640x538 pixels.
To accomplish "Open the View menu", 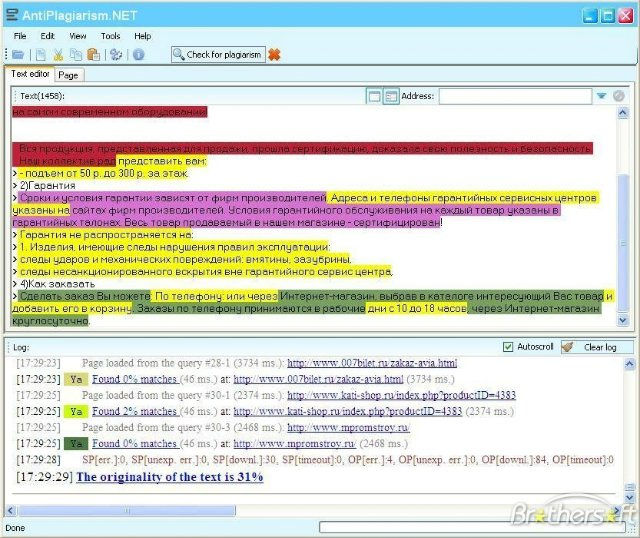I will coord(78,36).
